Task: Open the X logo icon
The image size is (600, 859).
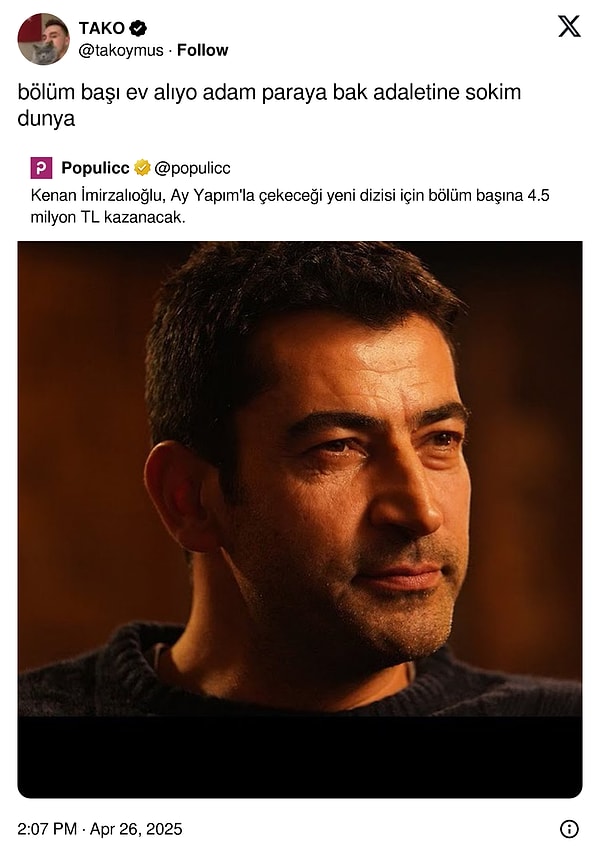Action: 569,26
